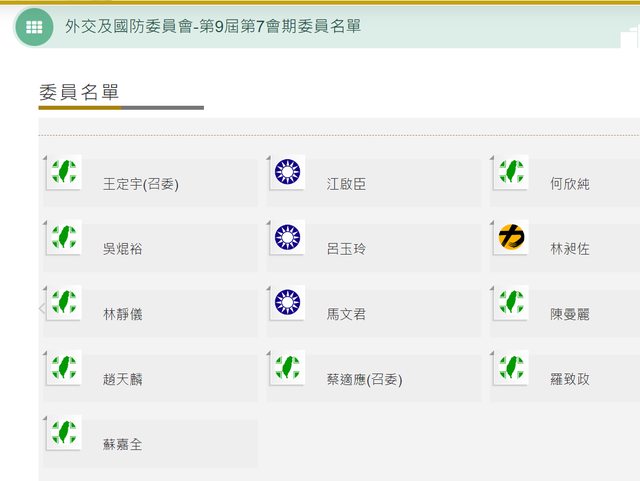Open member 江啟臣 profile link
The height and width of the screenshot is (481, 640).
pos(346,184)
